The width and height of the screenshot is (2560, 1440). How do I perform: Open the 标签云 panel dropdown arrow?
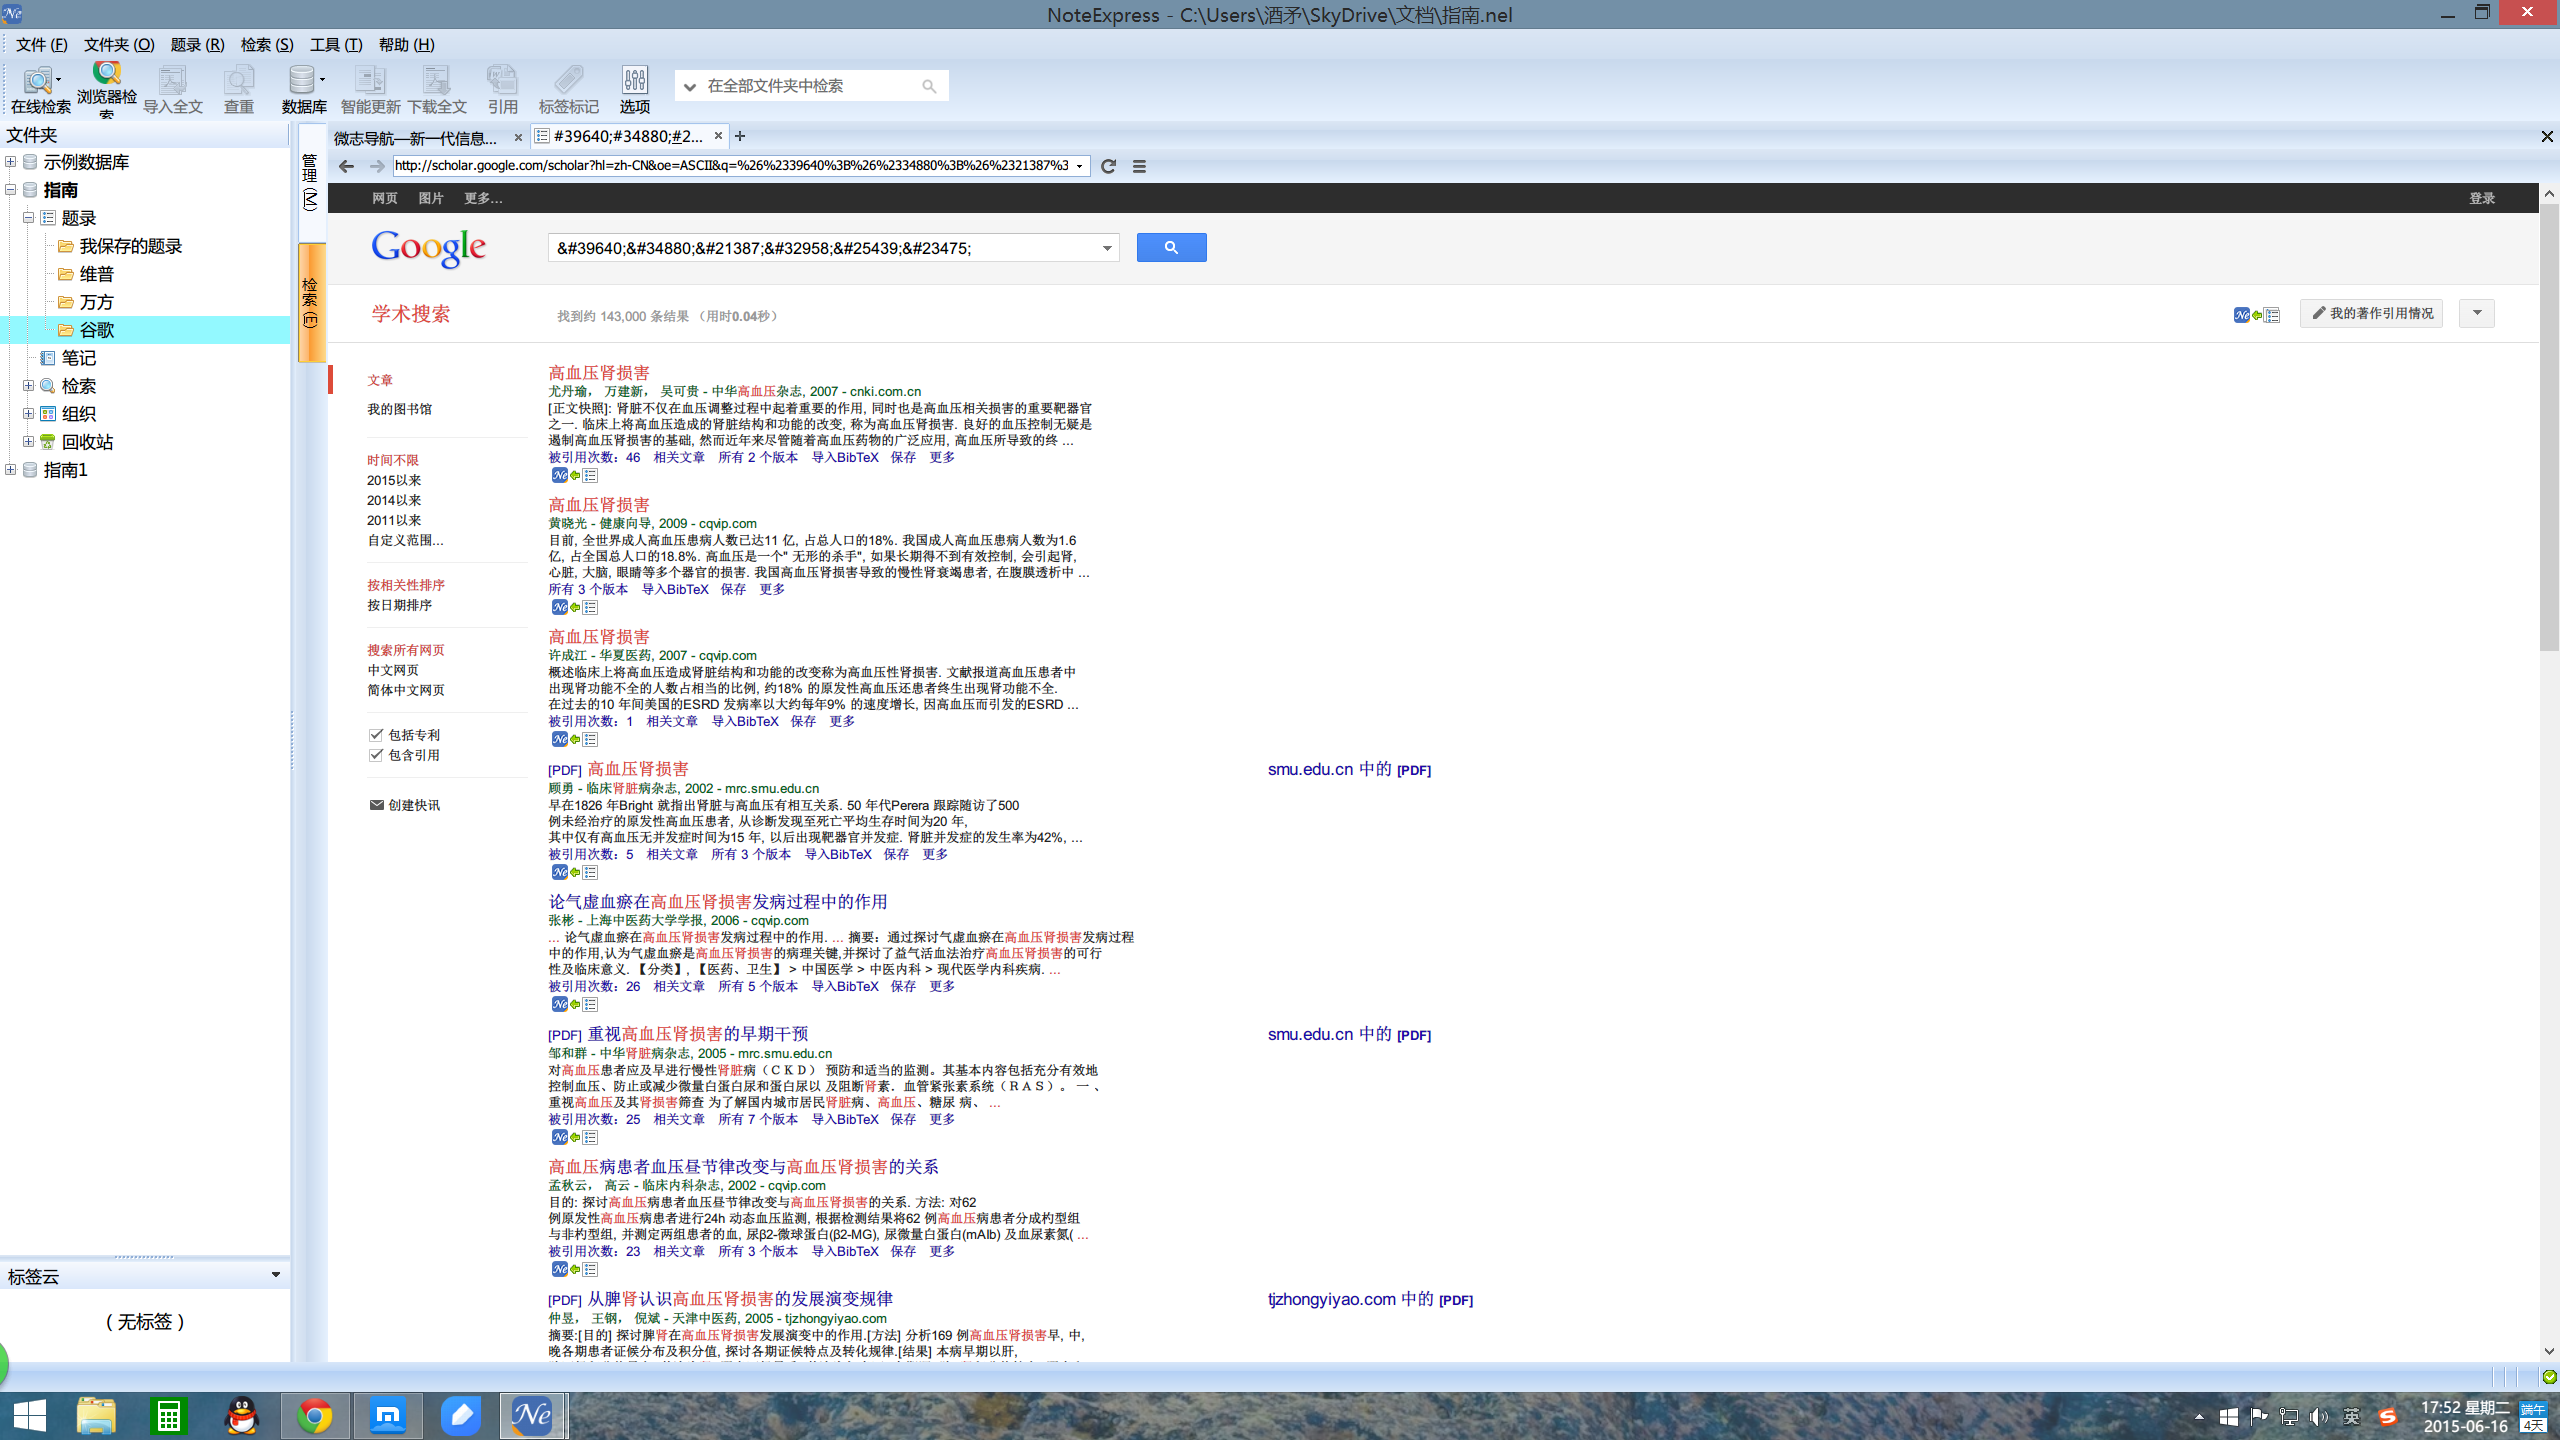click(276, 1275)
